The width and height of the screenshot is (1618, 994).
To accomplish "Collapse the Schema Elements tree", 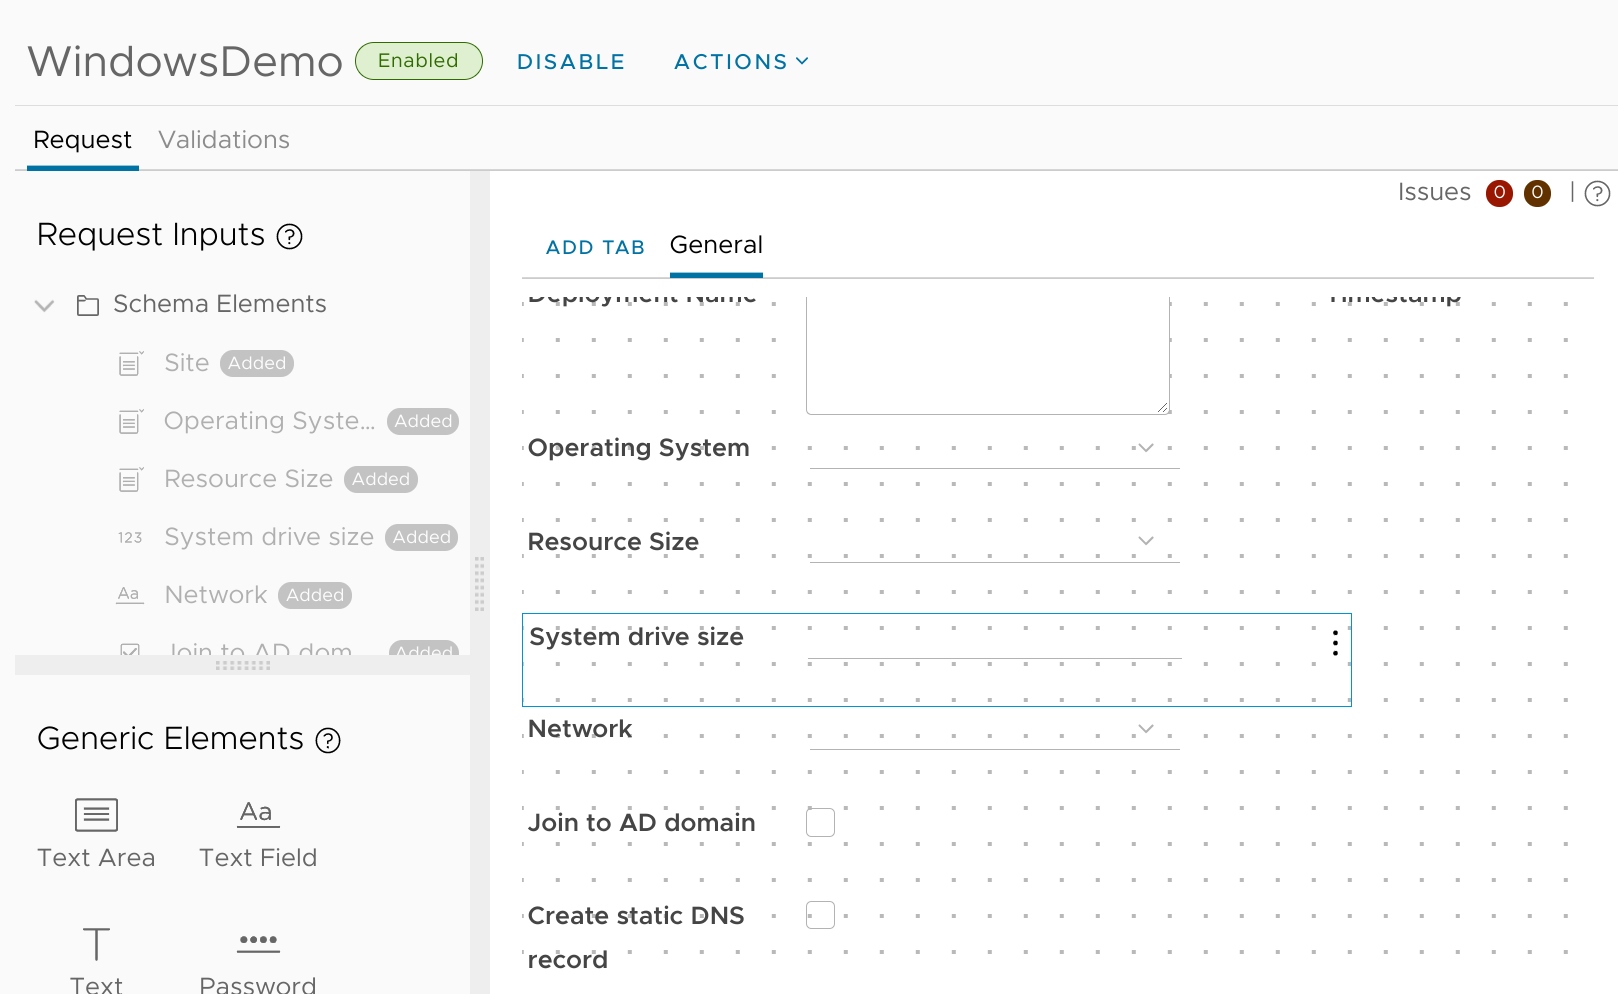I will pos(44,305).
